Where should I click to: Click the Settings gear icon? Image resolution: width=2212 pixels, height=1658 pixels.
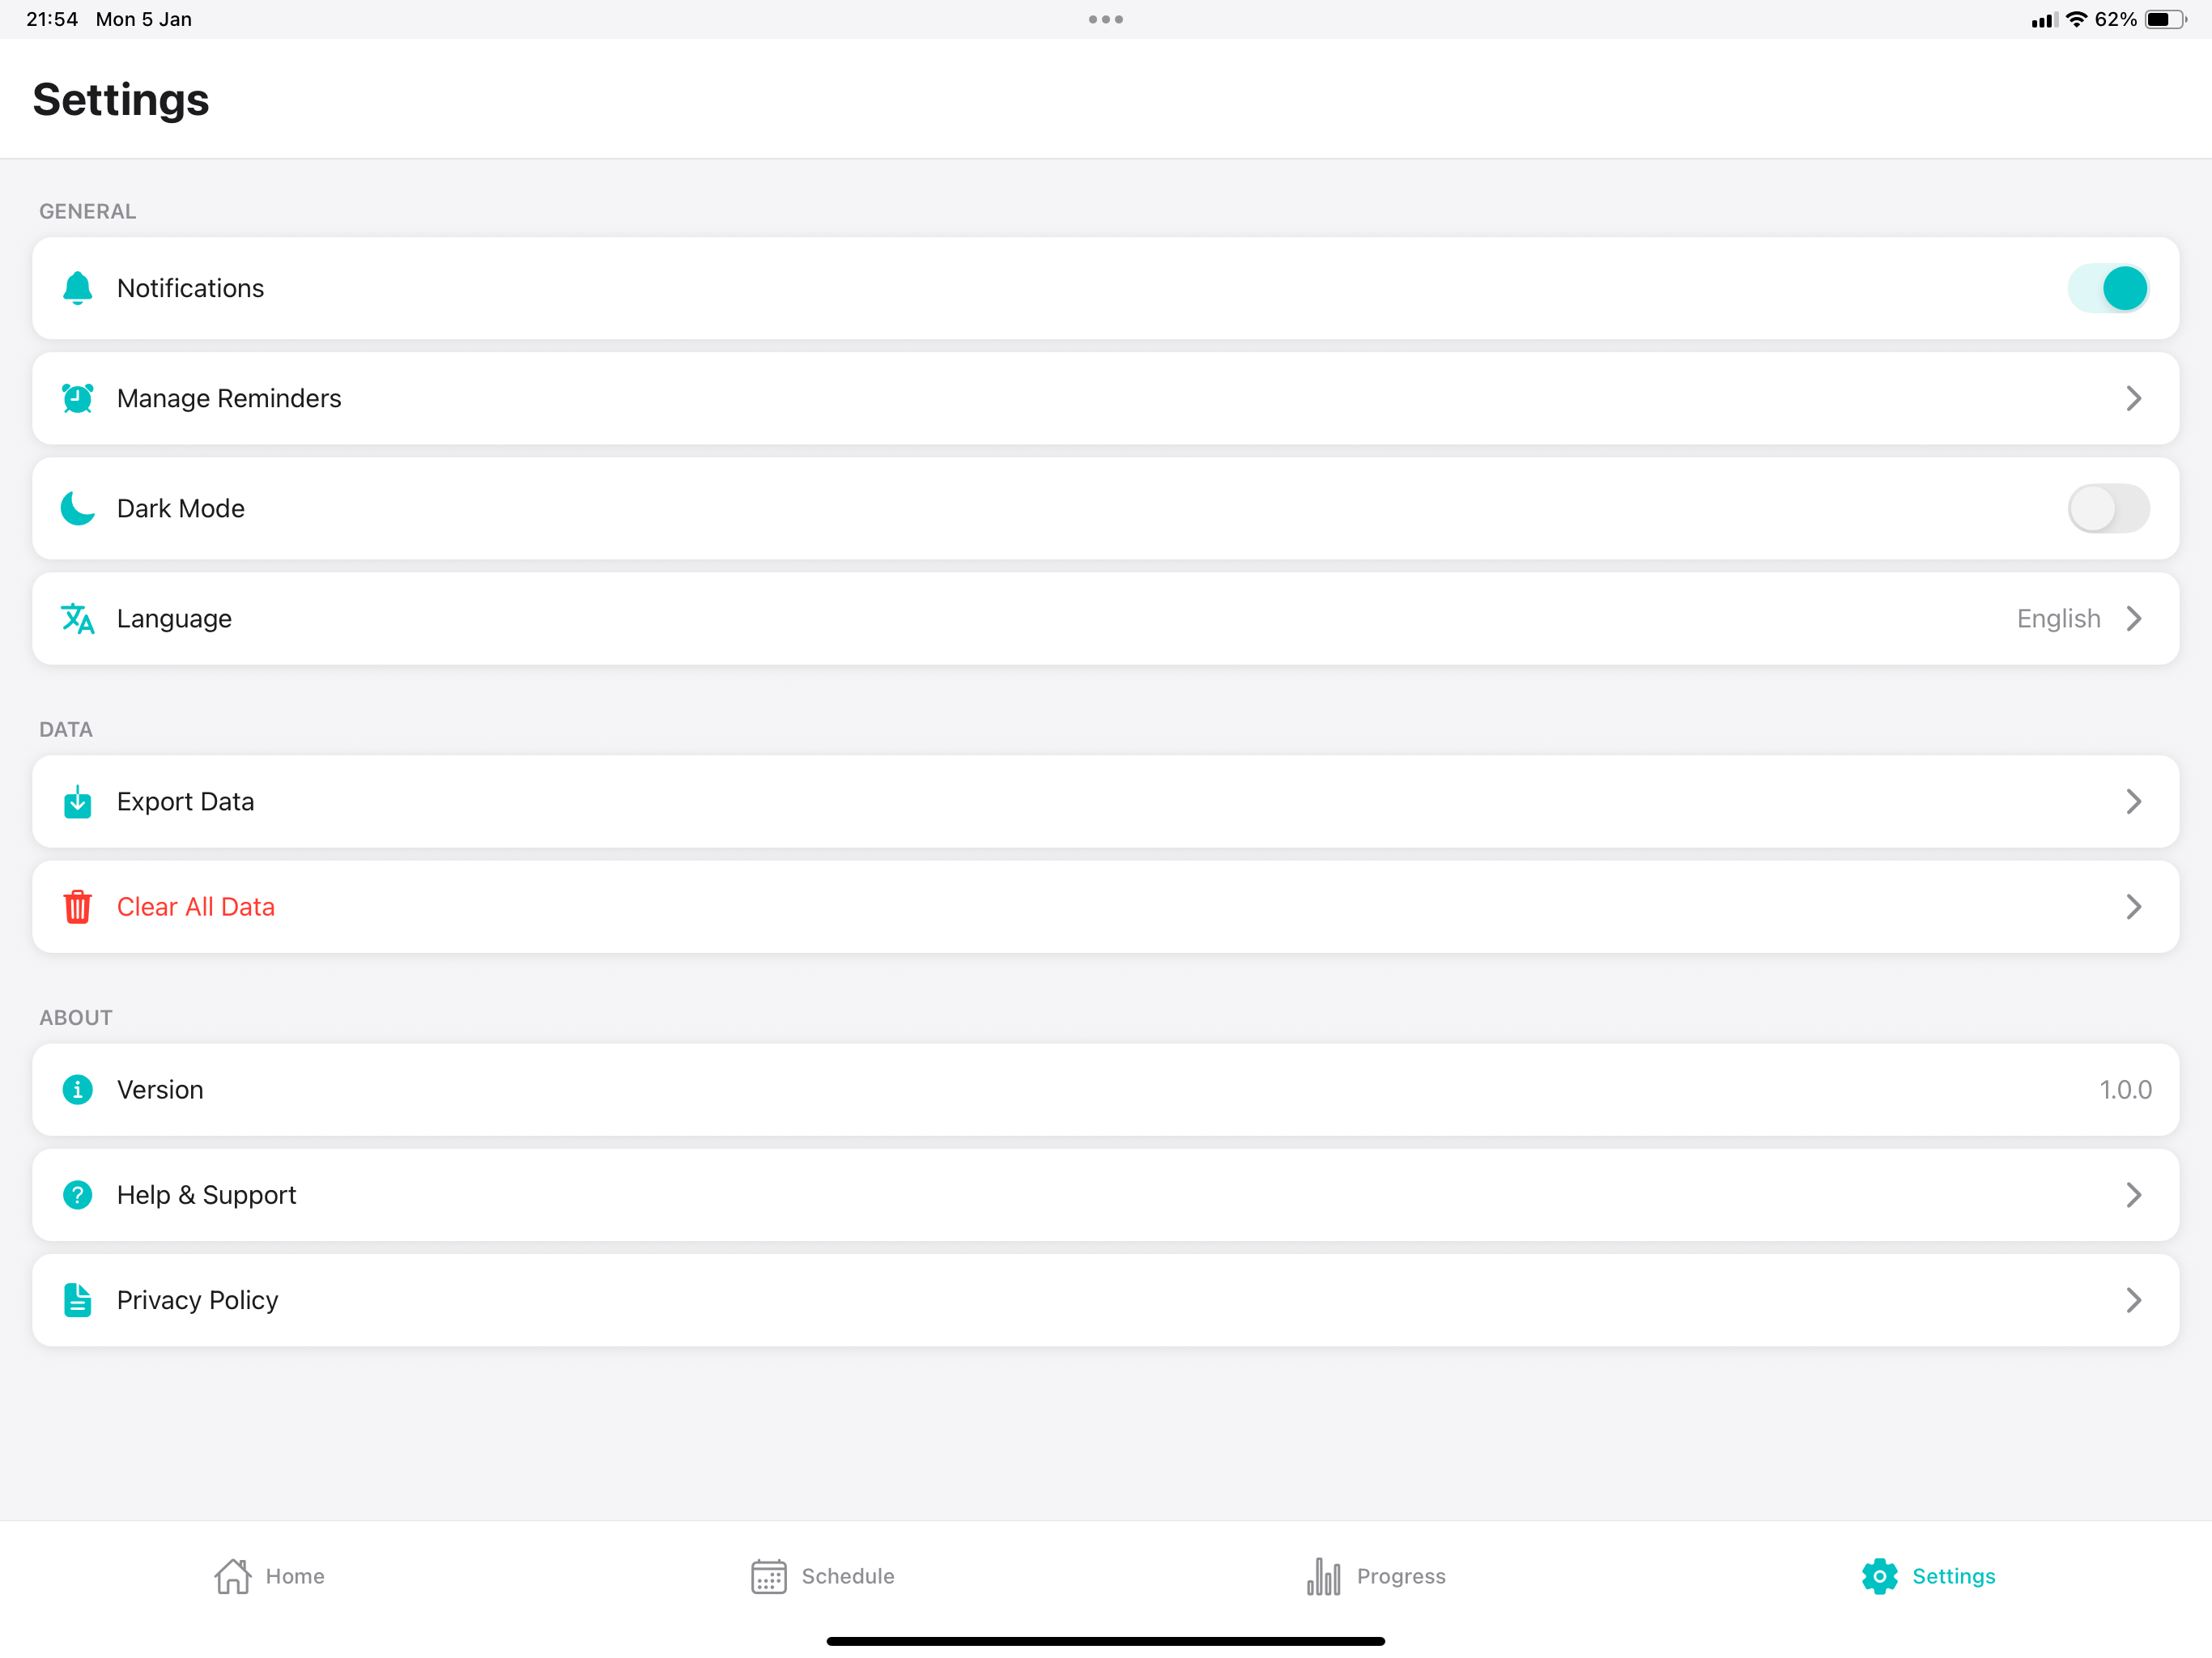[x=1879, y=1576]
